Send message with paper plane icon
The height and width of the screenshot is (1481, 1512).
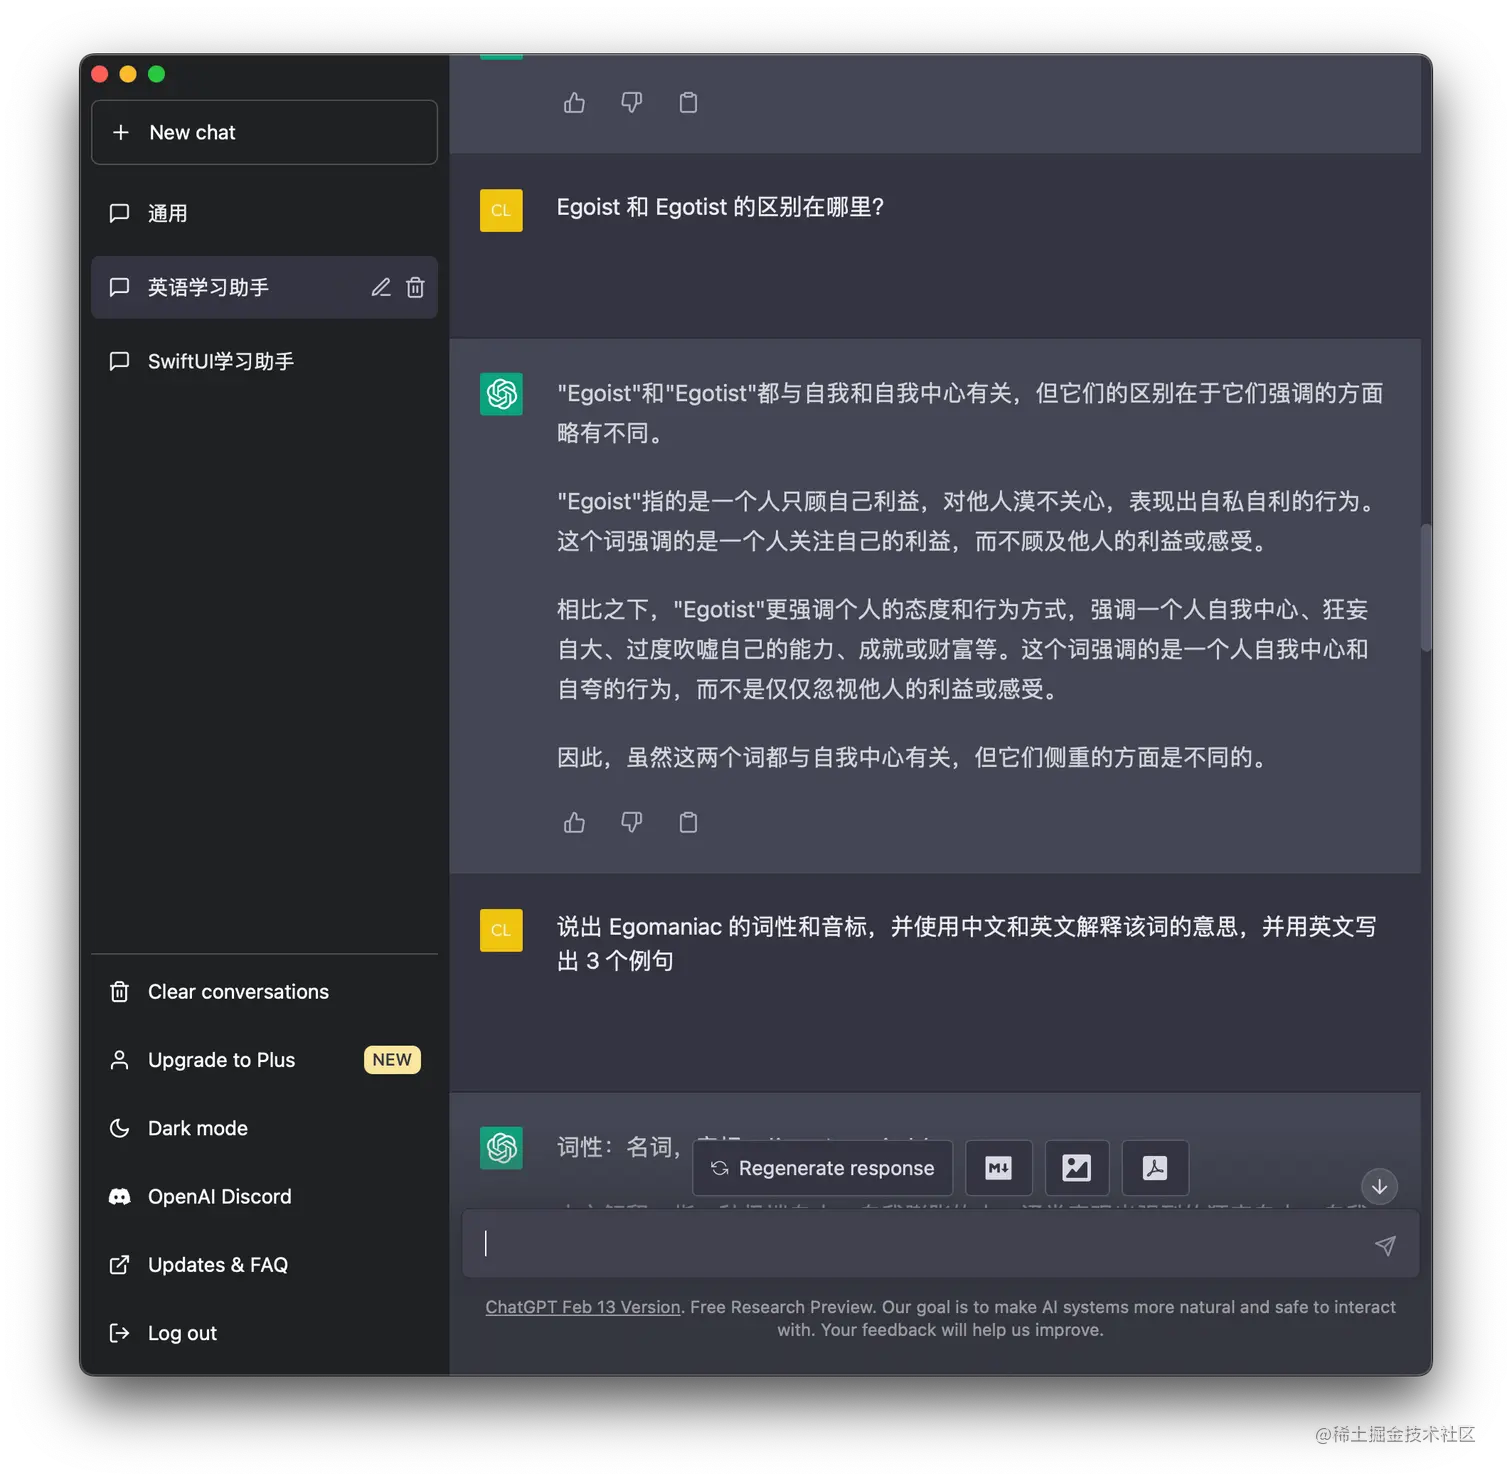pyautogui.click(x=1385, y=1245)
